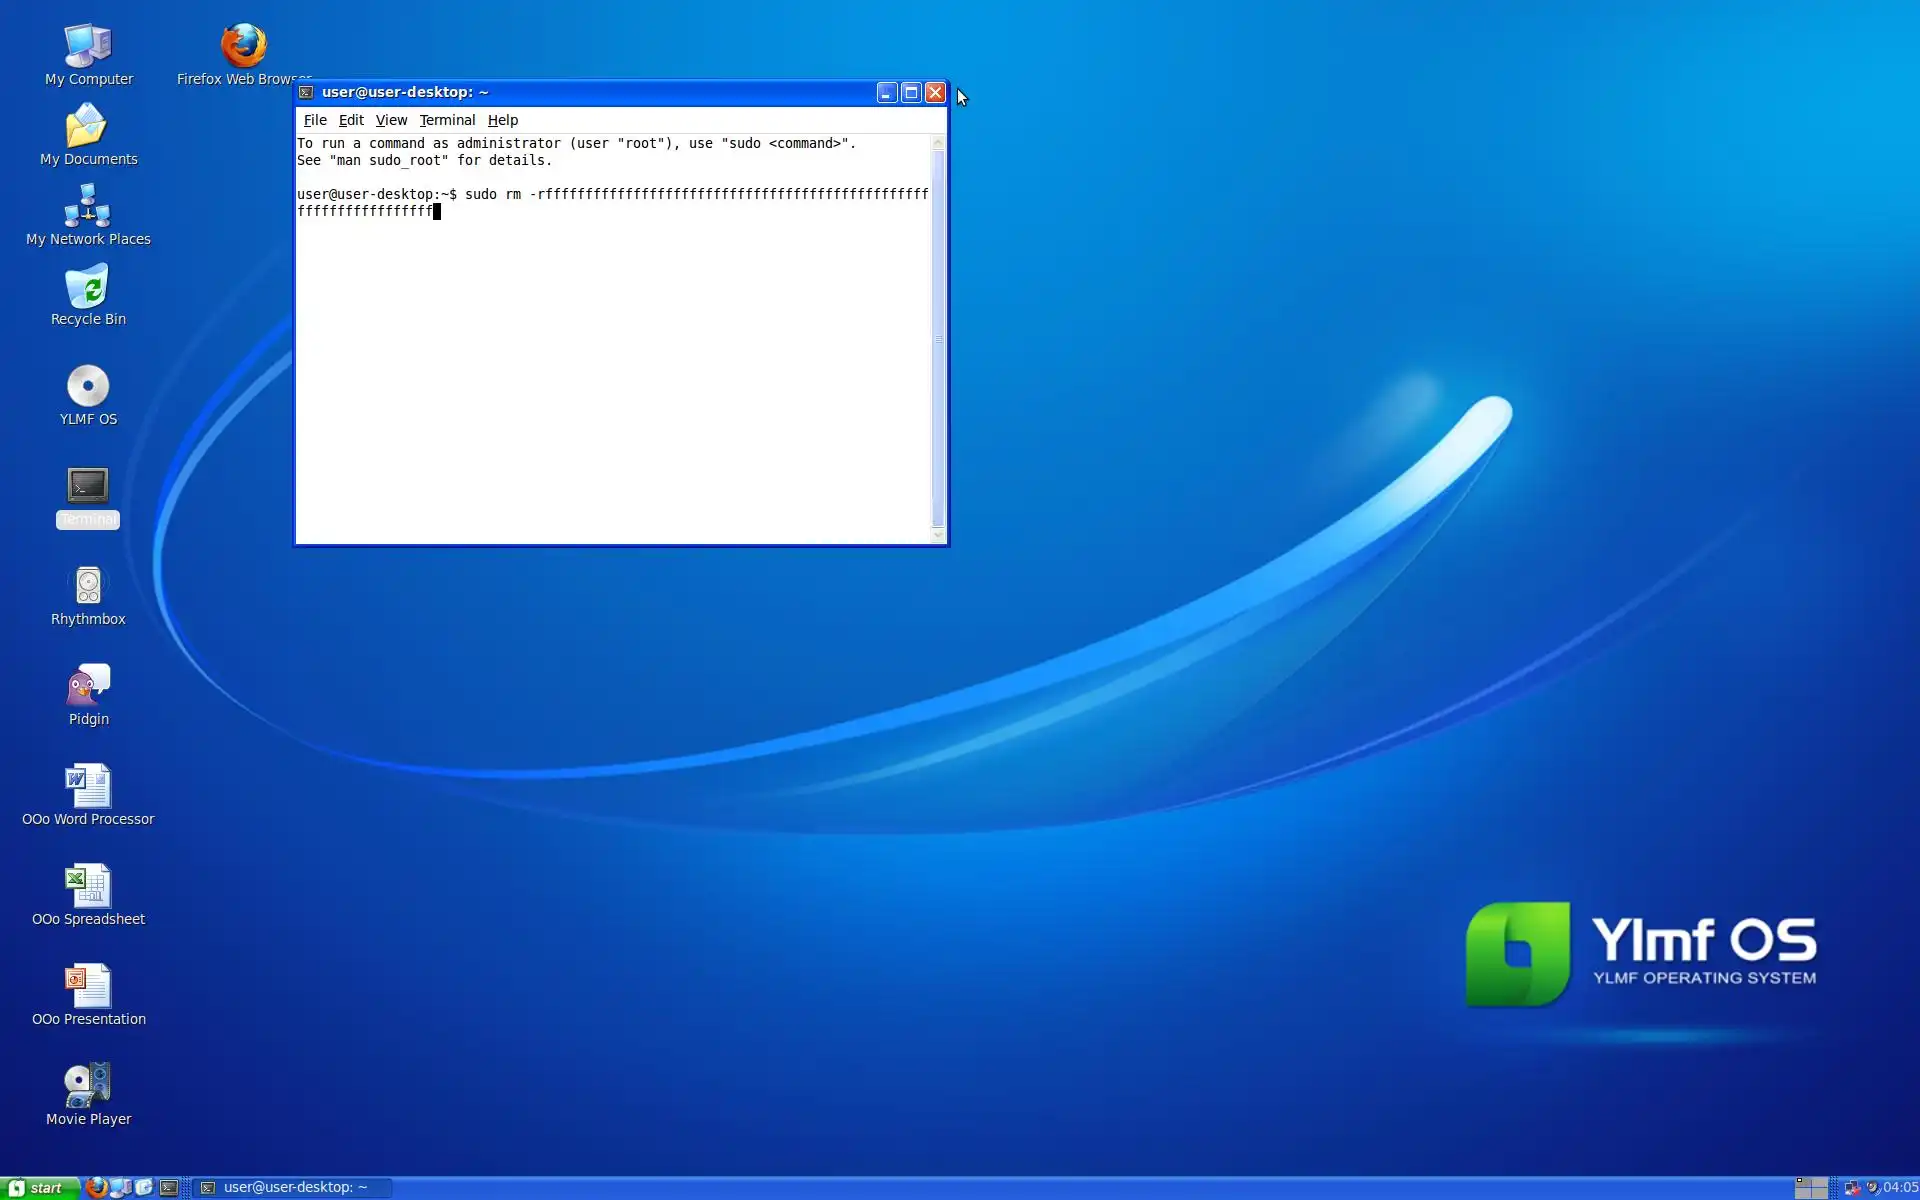1920x1200 pixels.
Task: Open the Edit menu in terminal
Action: point(351,120)
